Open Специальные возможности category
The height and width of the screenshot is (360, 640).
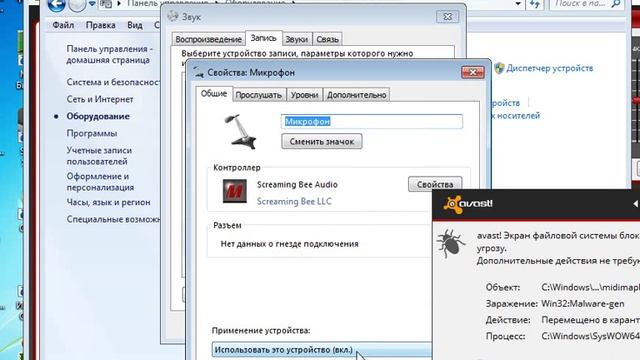point(113,219)
